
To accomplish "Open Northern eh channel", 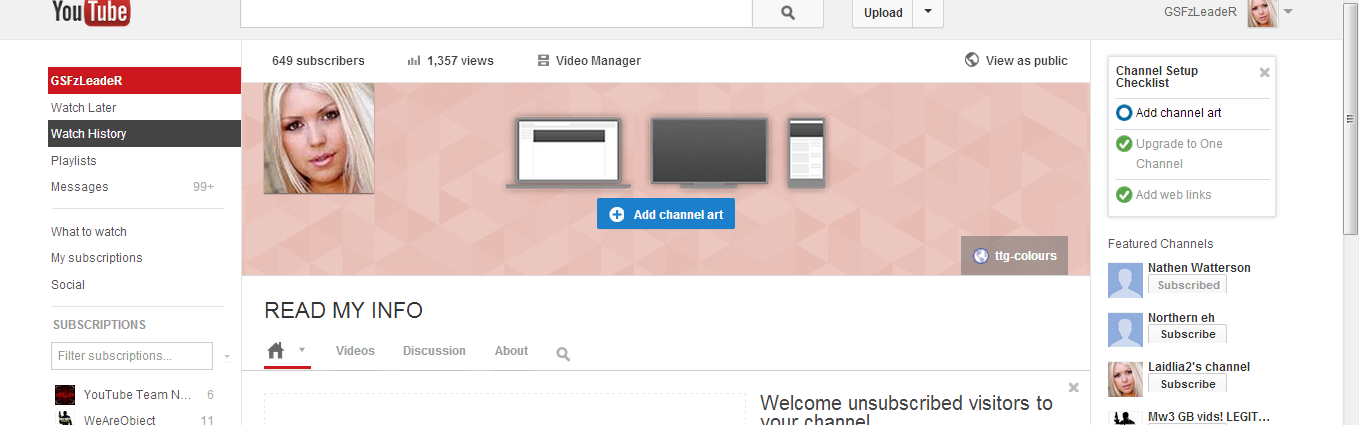I will 1181,318.
